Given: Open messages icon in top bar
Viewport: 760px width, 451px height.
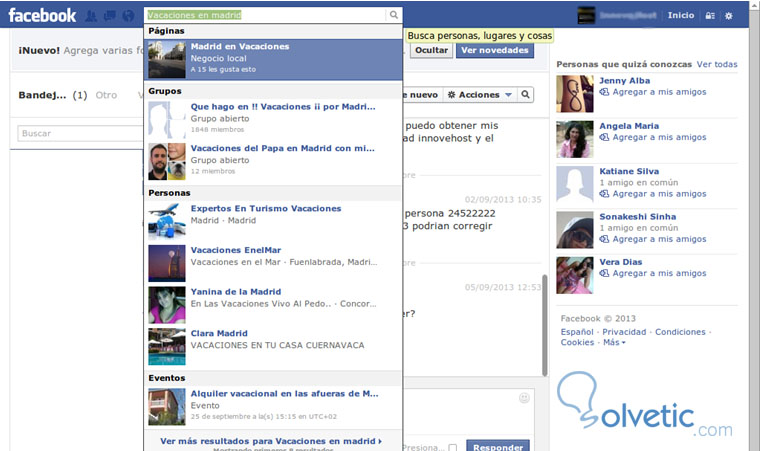Looking at the screenshot, I should coord(110,16).
